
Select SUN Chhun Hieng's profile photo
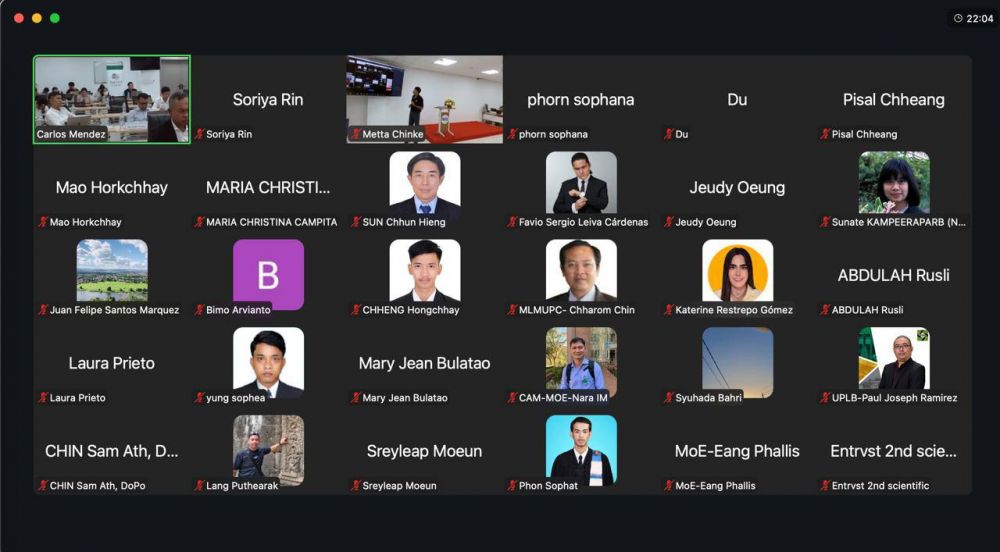pyautogui.click(x=425, y=184)
